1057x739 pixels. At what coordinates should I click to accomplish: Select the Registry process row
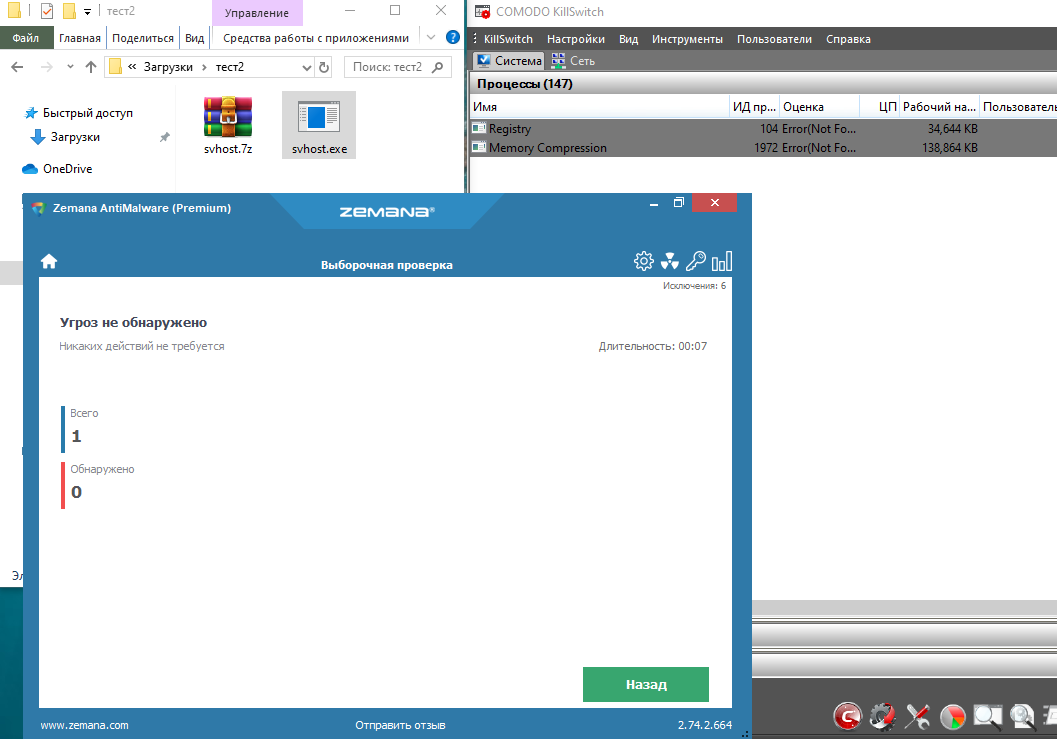[x=763, y=129]
